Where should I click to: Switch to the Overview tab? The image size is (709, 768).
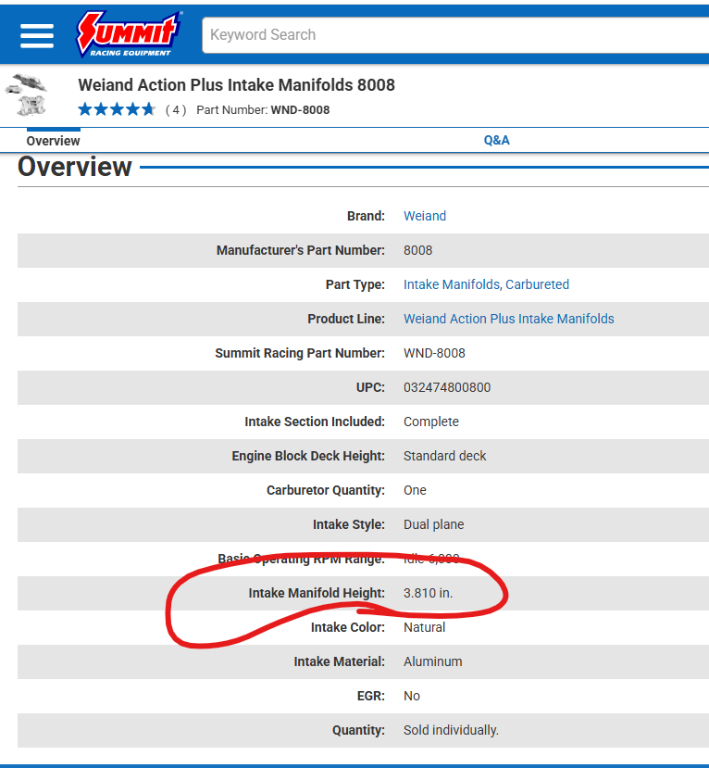click(x=53, y=141)
